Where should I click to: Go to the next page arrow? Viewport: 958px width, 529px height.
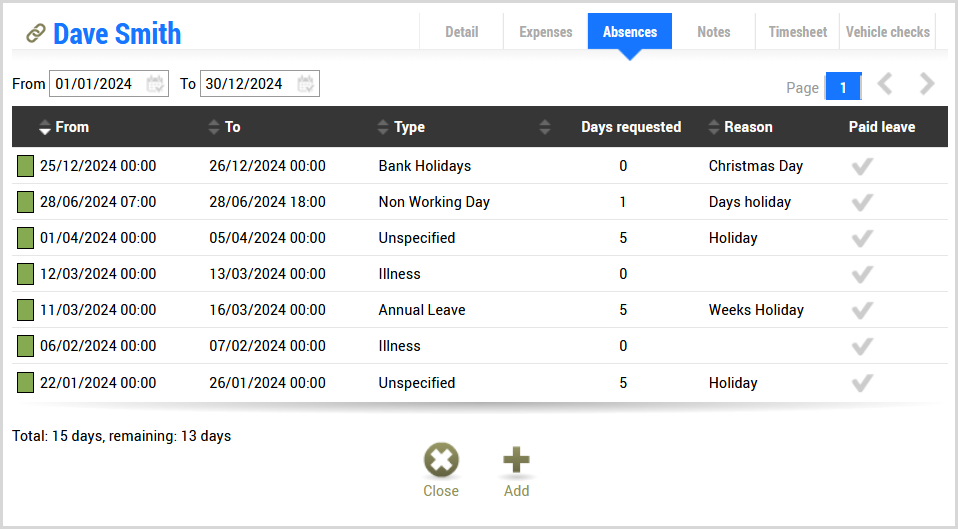(x=927, y=85)
